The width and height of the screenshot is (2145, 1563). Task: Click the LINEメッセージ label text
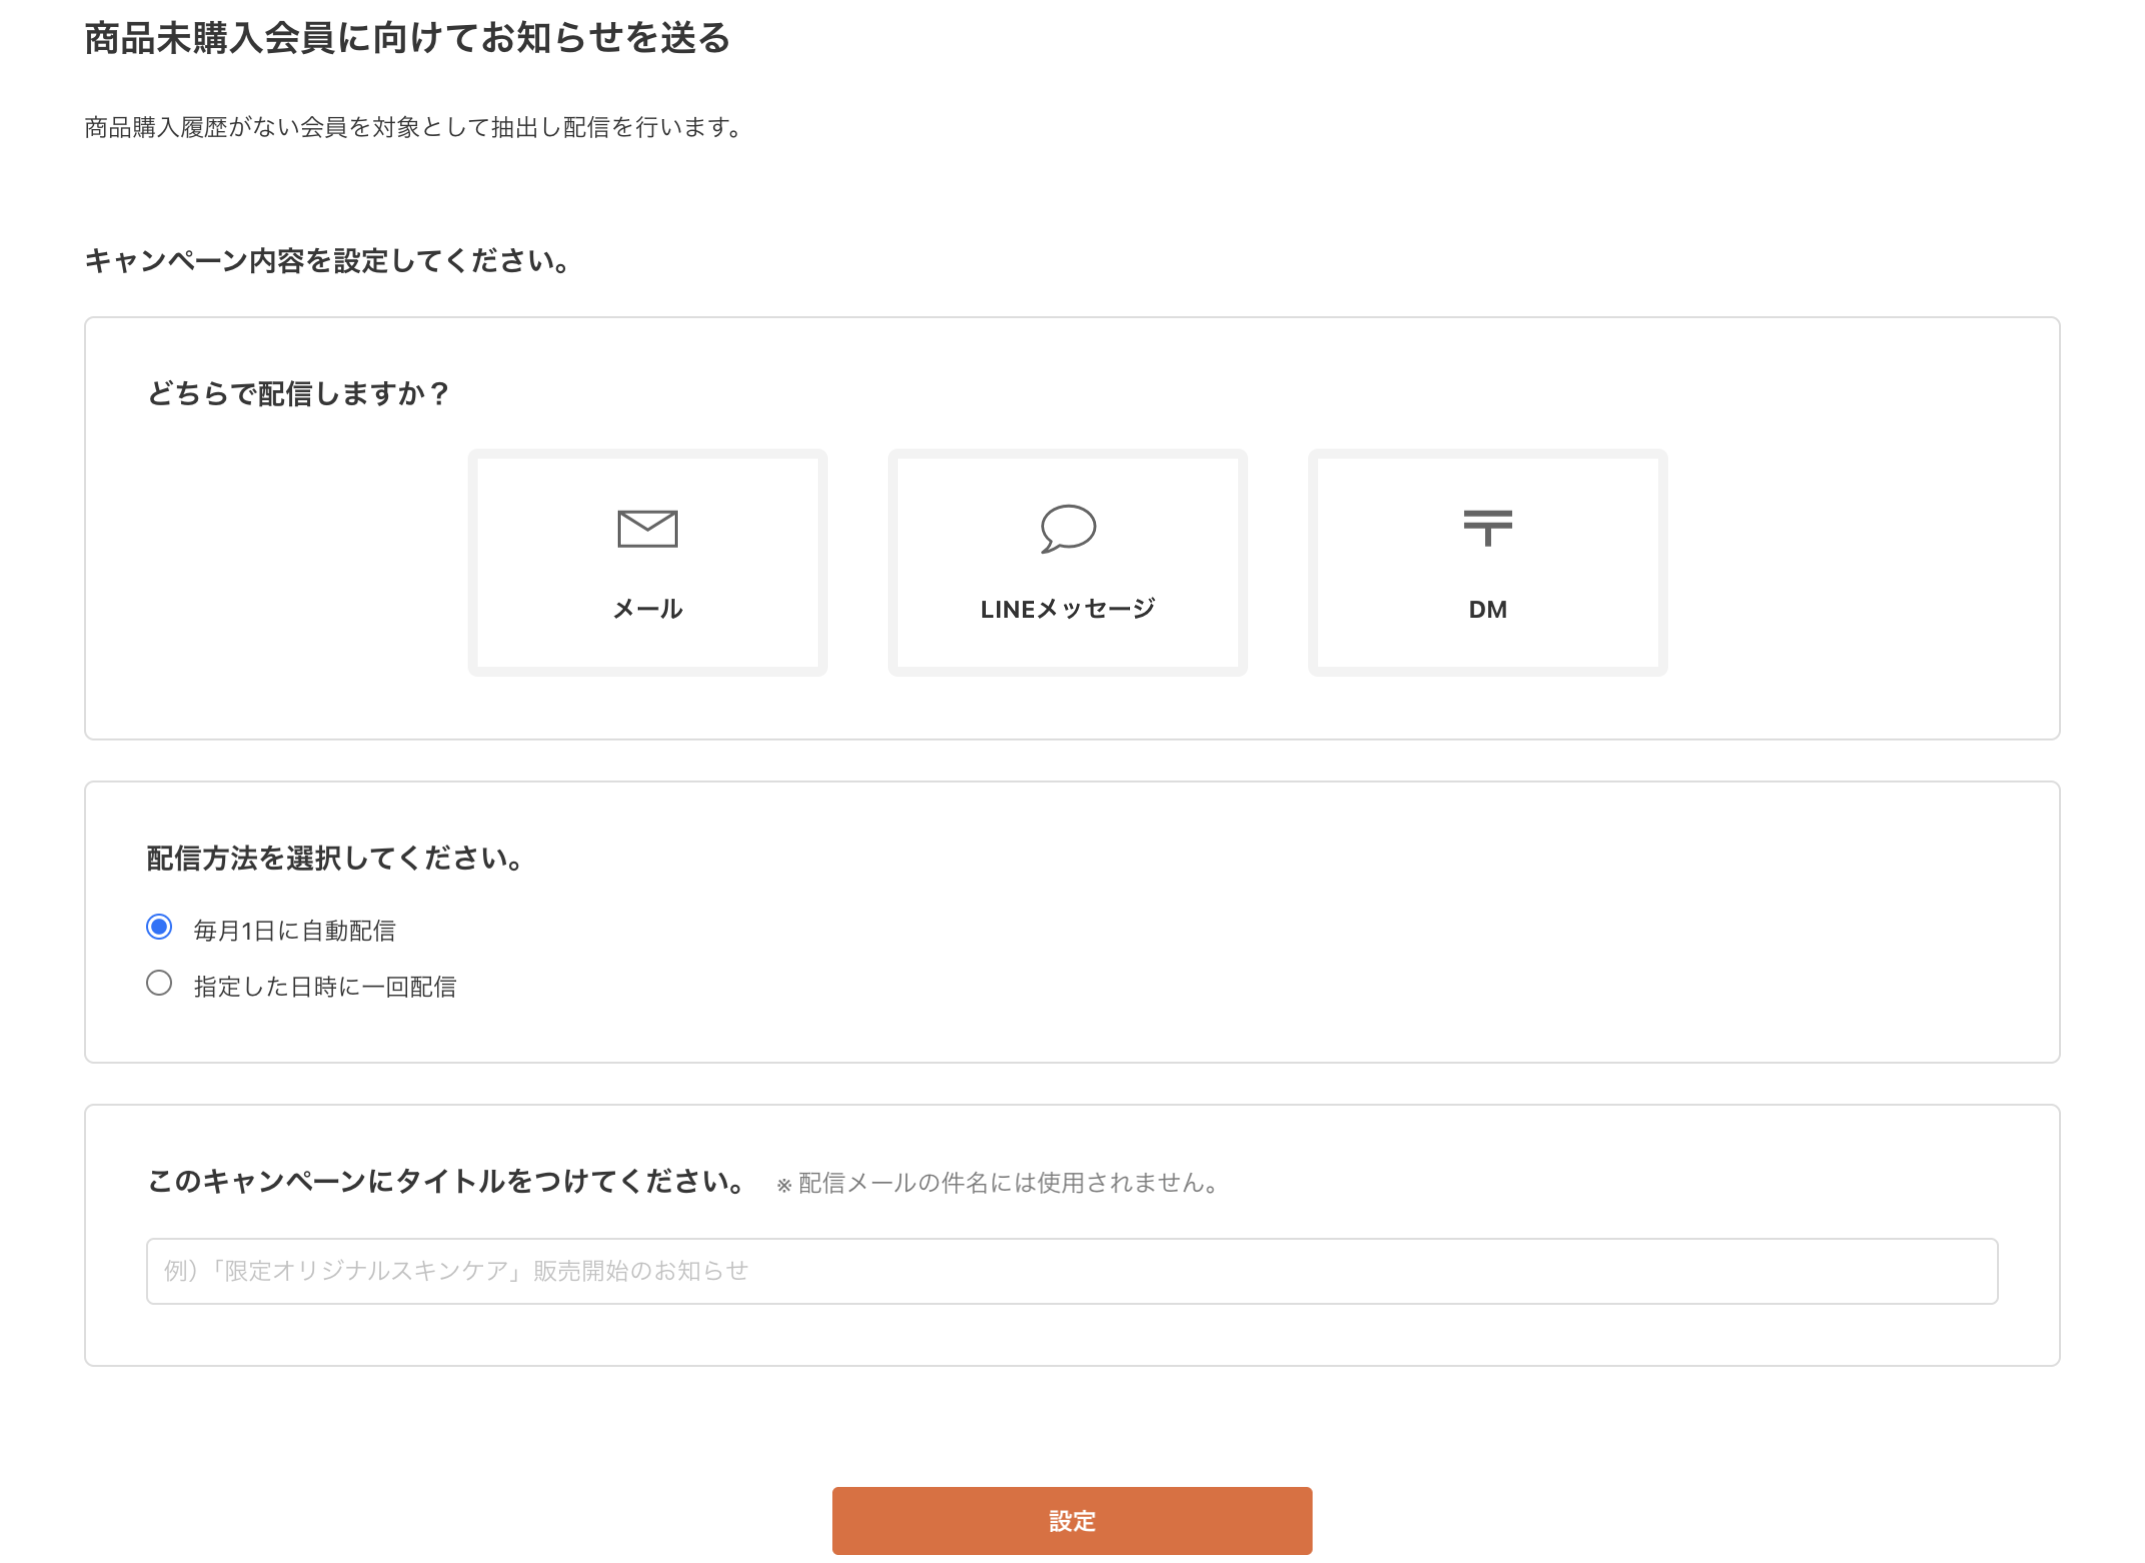1066,607
